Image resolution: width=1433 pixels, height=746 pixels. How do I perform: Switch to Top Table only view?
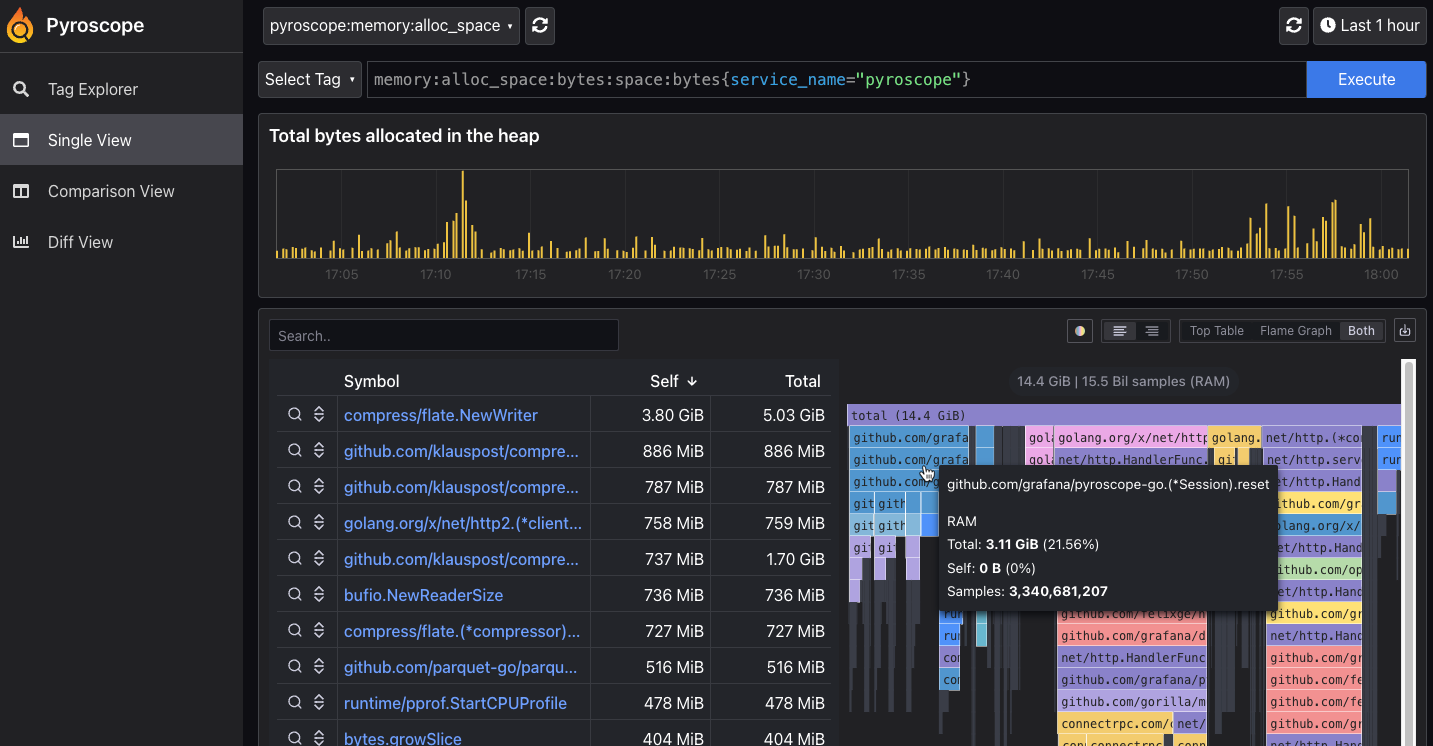(x=1215, y=330)
